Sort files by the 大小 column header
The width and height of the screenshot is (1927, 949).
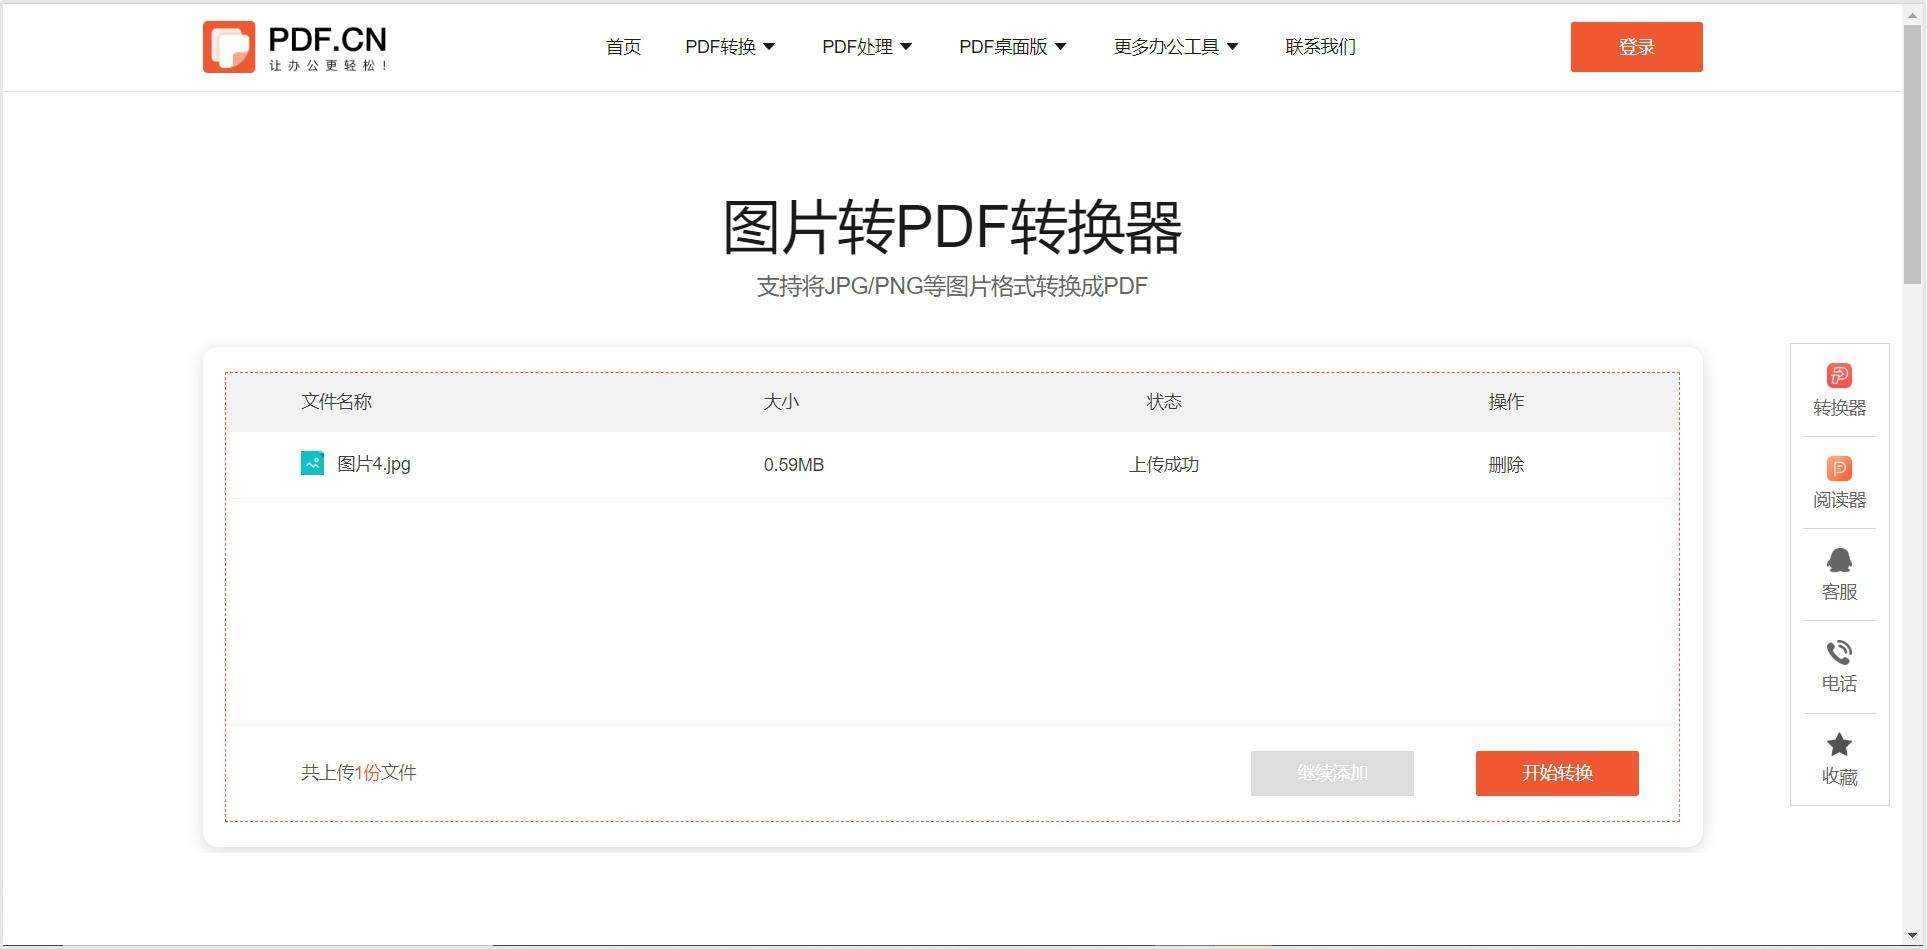tap(782, 402)
